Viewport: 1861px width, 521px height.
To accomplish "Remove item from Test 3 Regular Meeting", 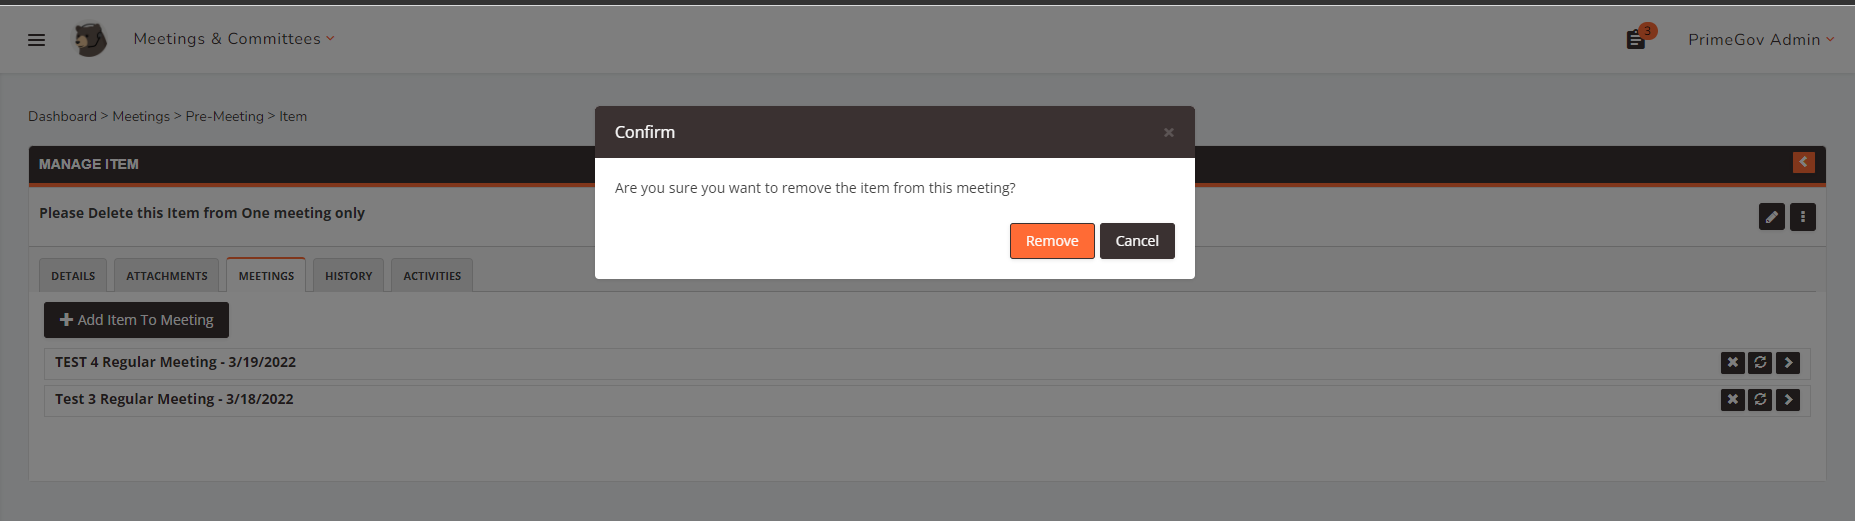I will tap(1732, 400).
